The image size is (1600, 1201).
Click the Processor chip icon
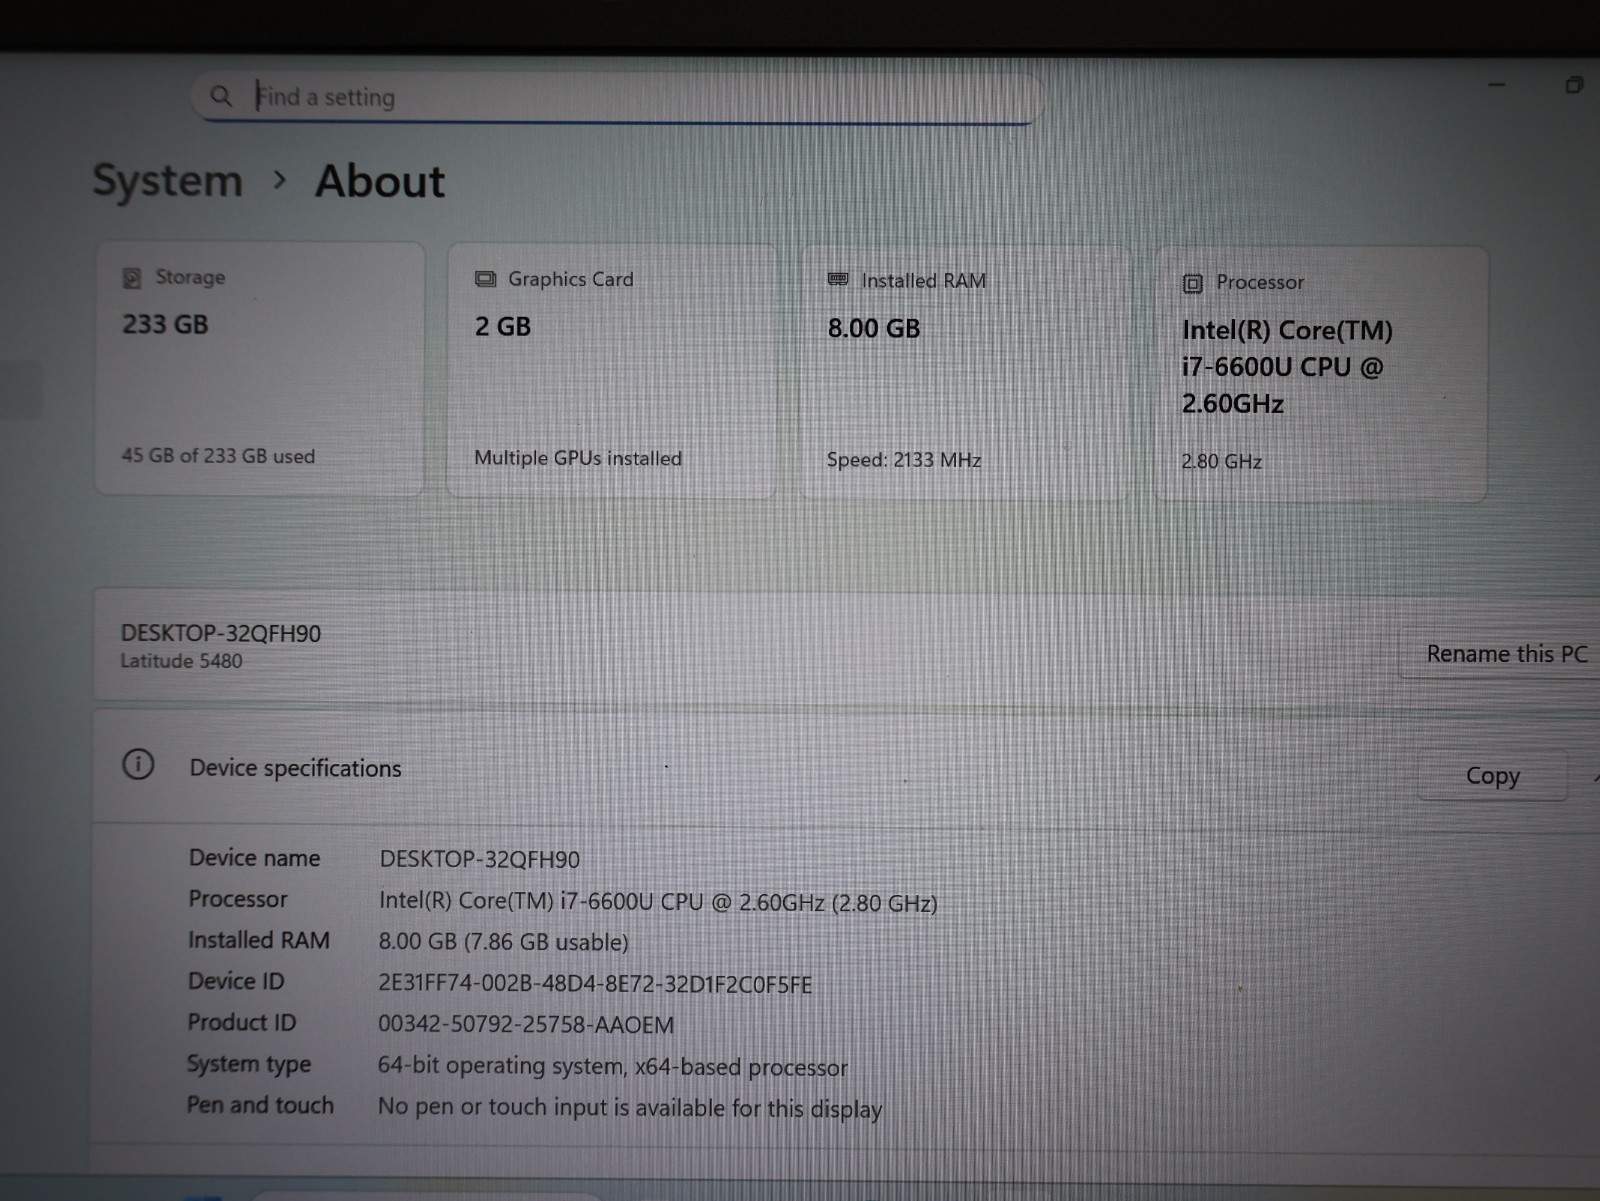click(1192, 284)
